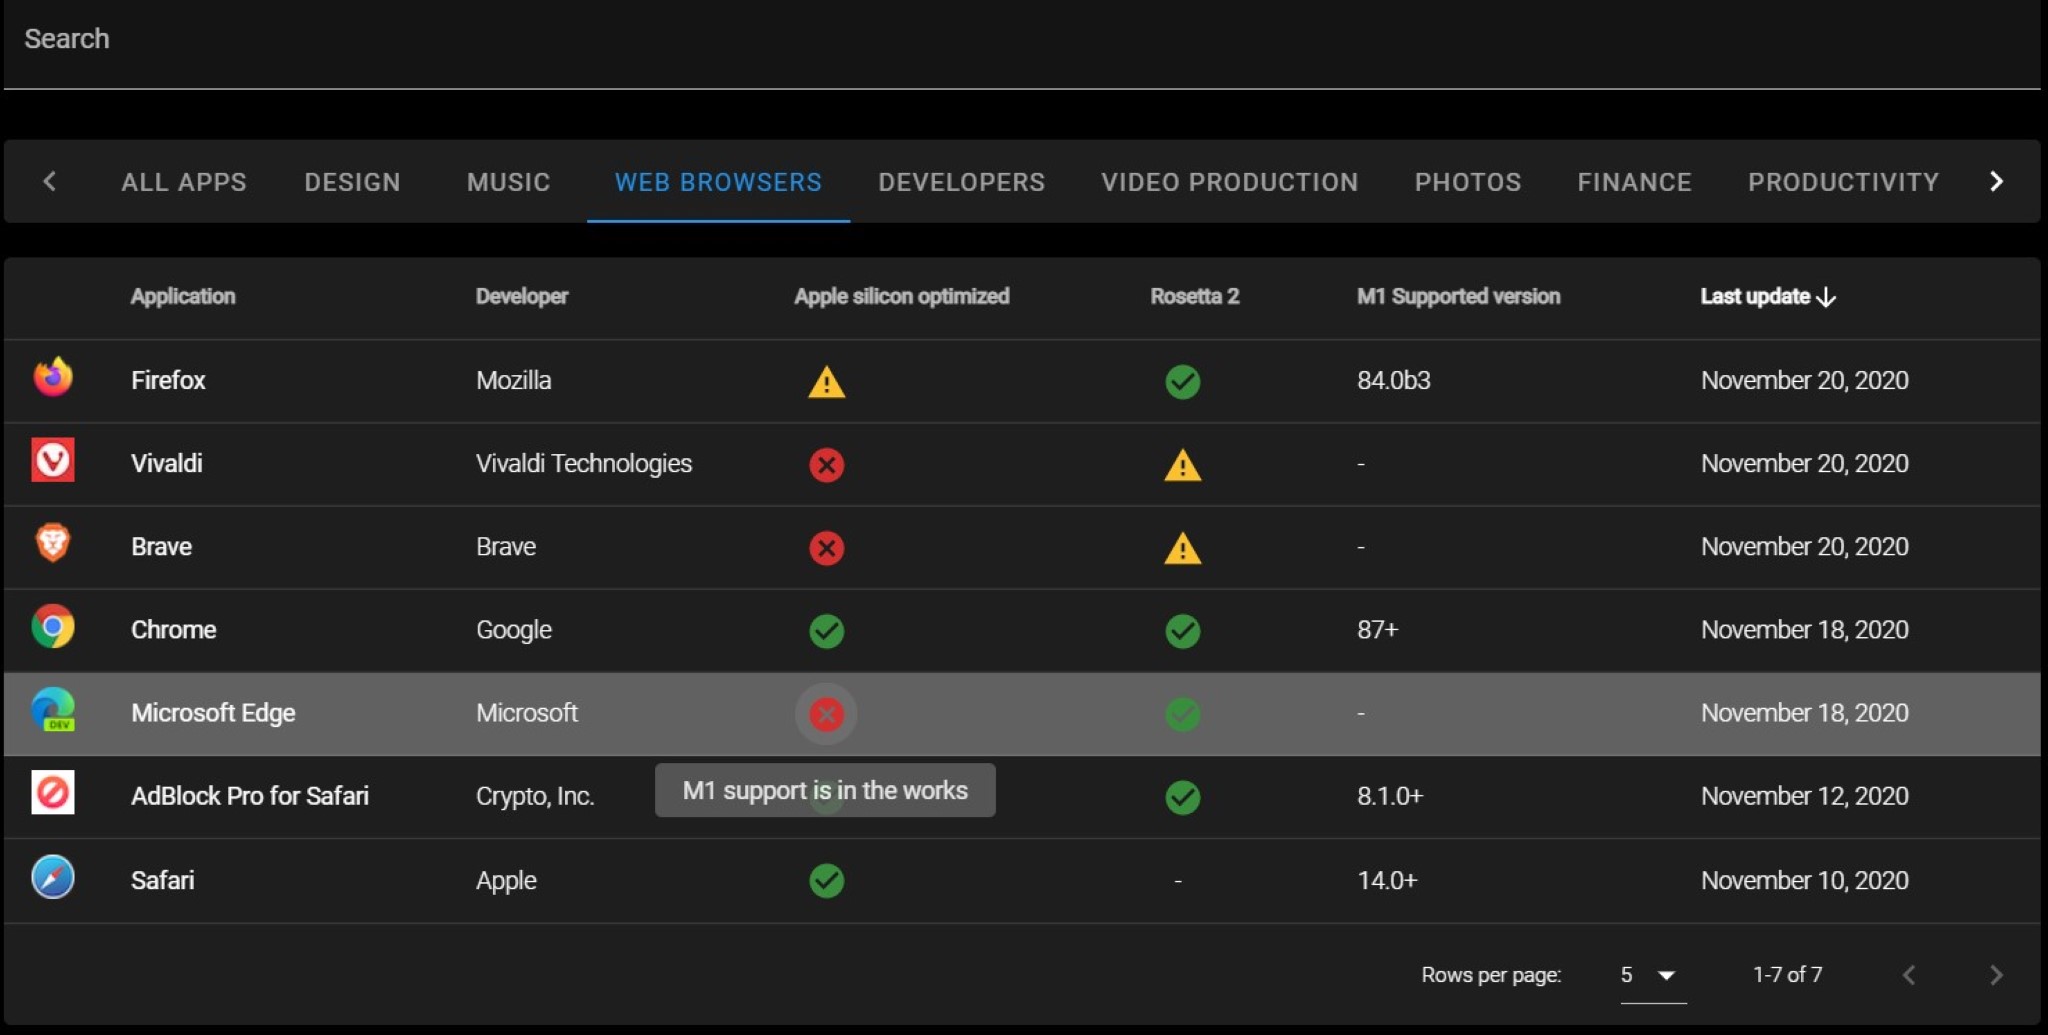This screenshot has width=2048, height=1035.
Task: Click the Firefox application name
Action: click(168, 380)
